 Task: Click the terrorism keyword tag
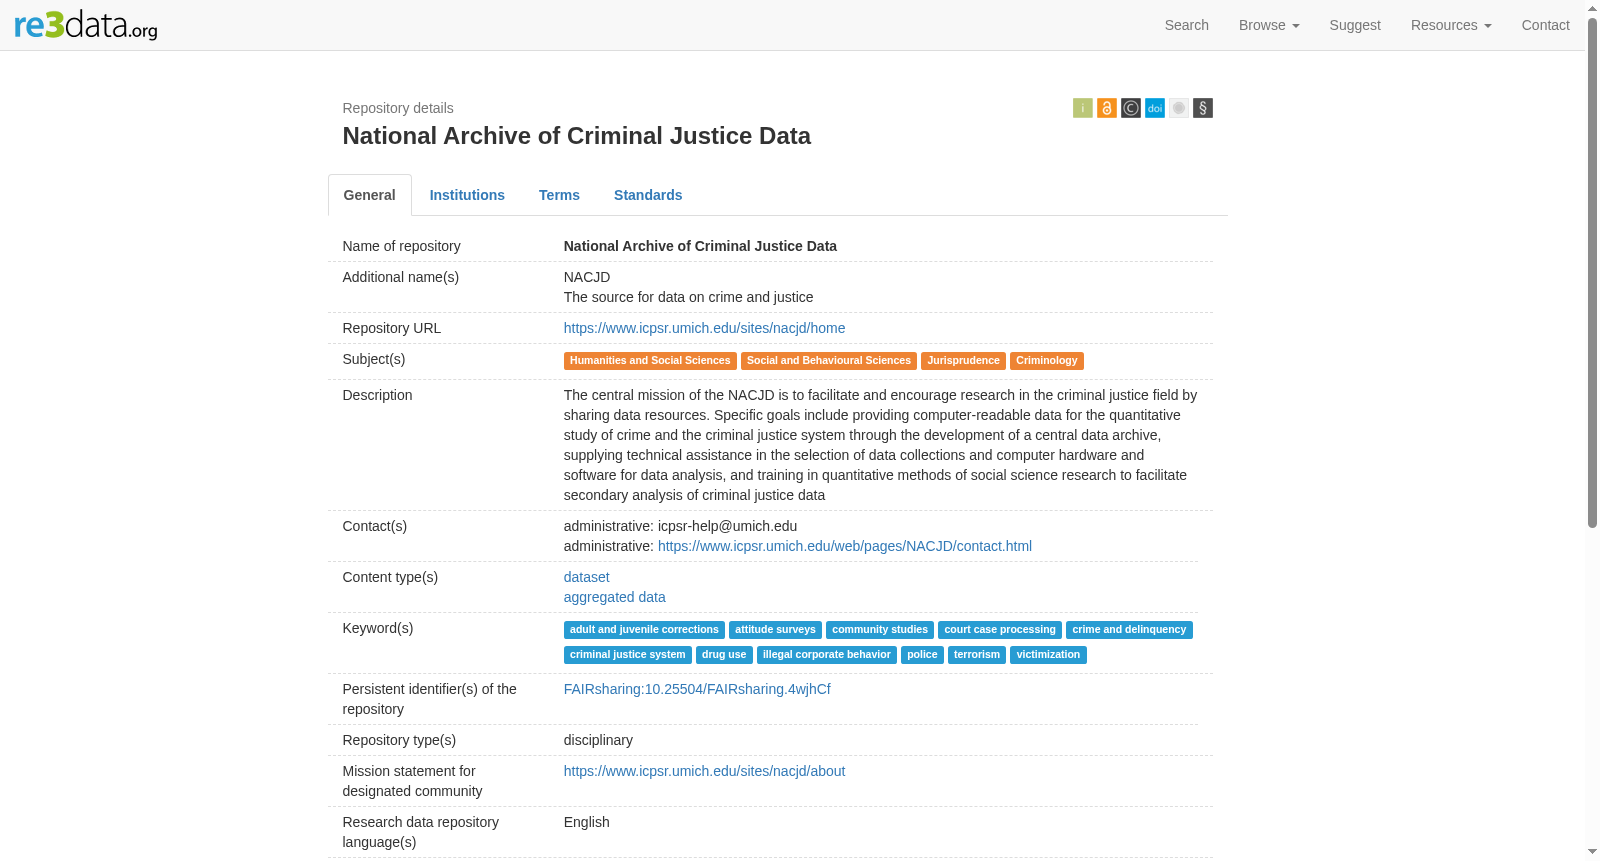click(977, 655)
